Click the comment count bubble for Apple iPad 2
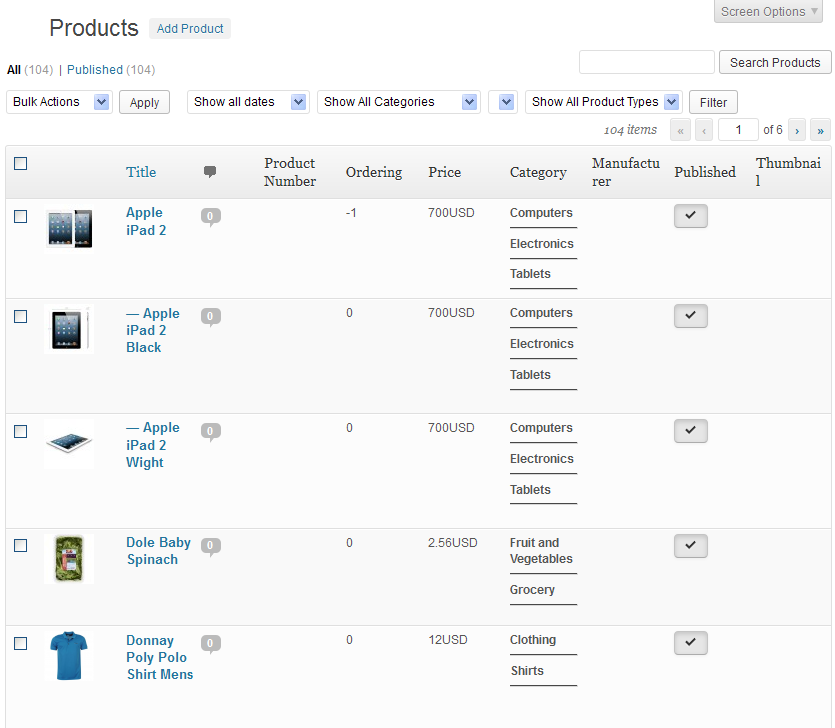Image resolution: width=835 pixels, height=728 pixels. coord(210,215)
